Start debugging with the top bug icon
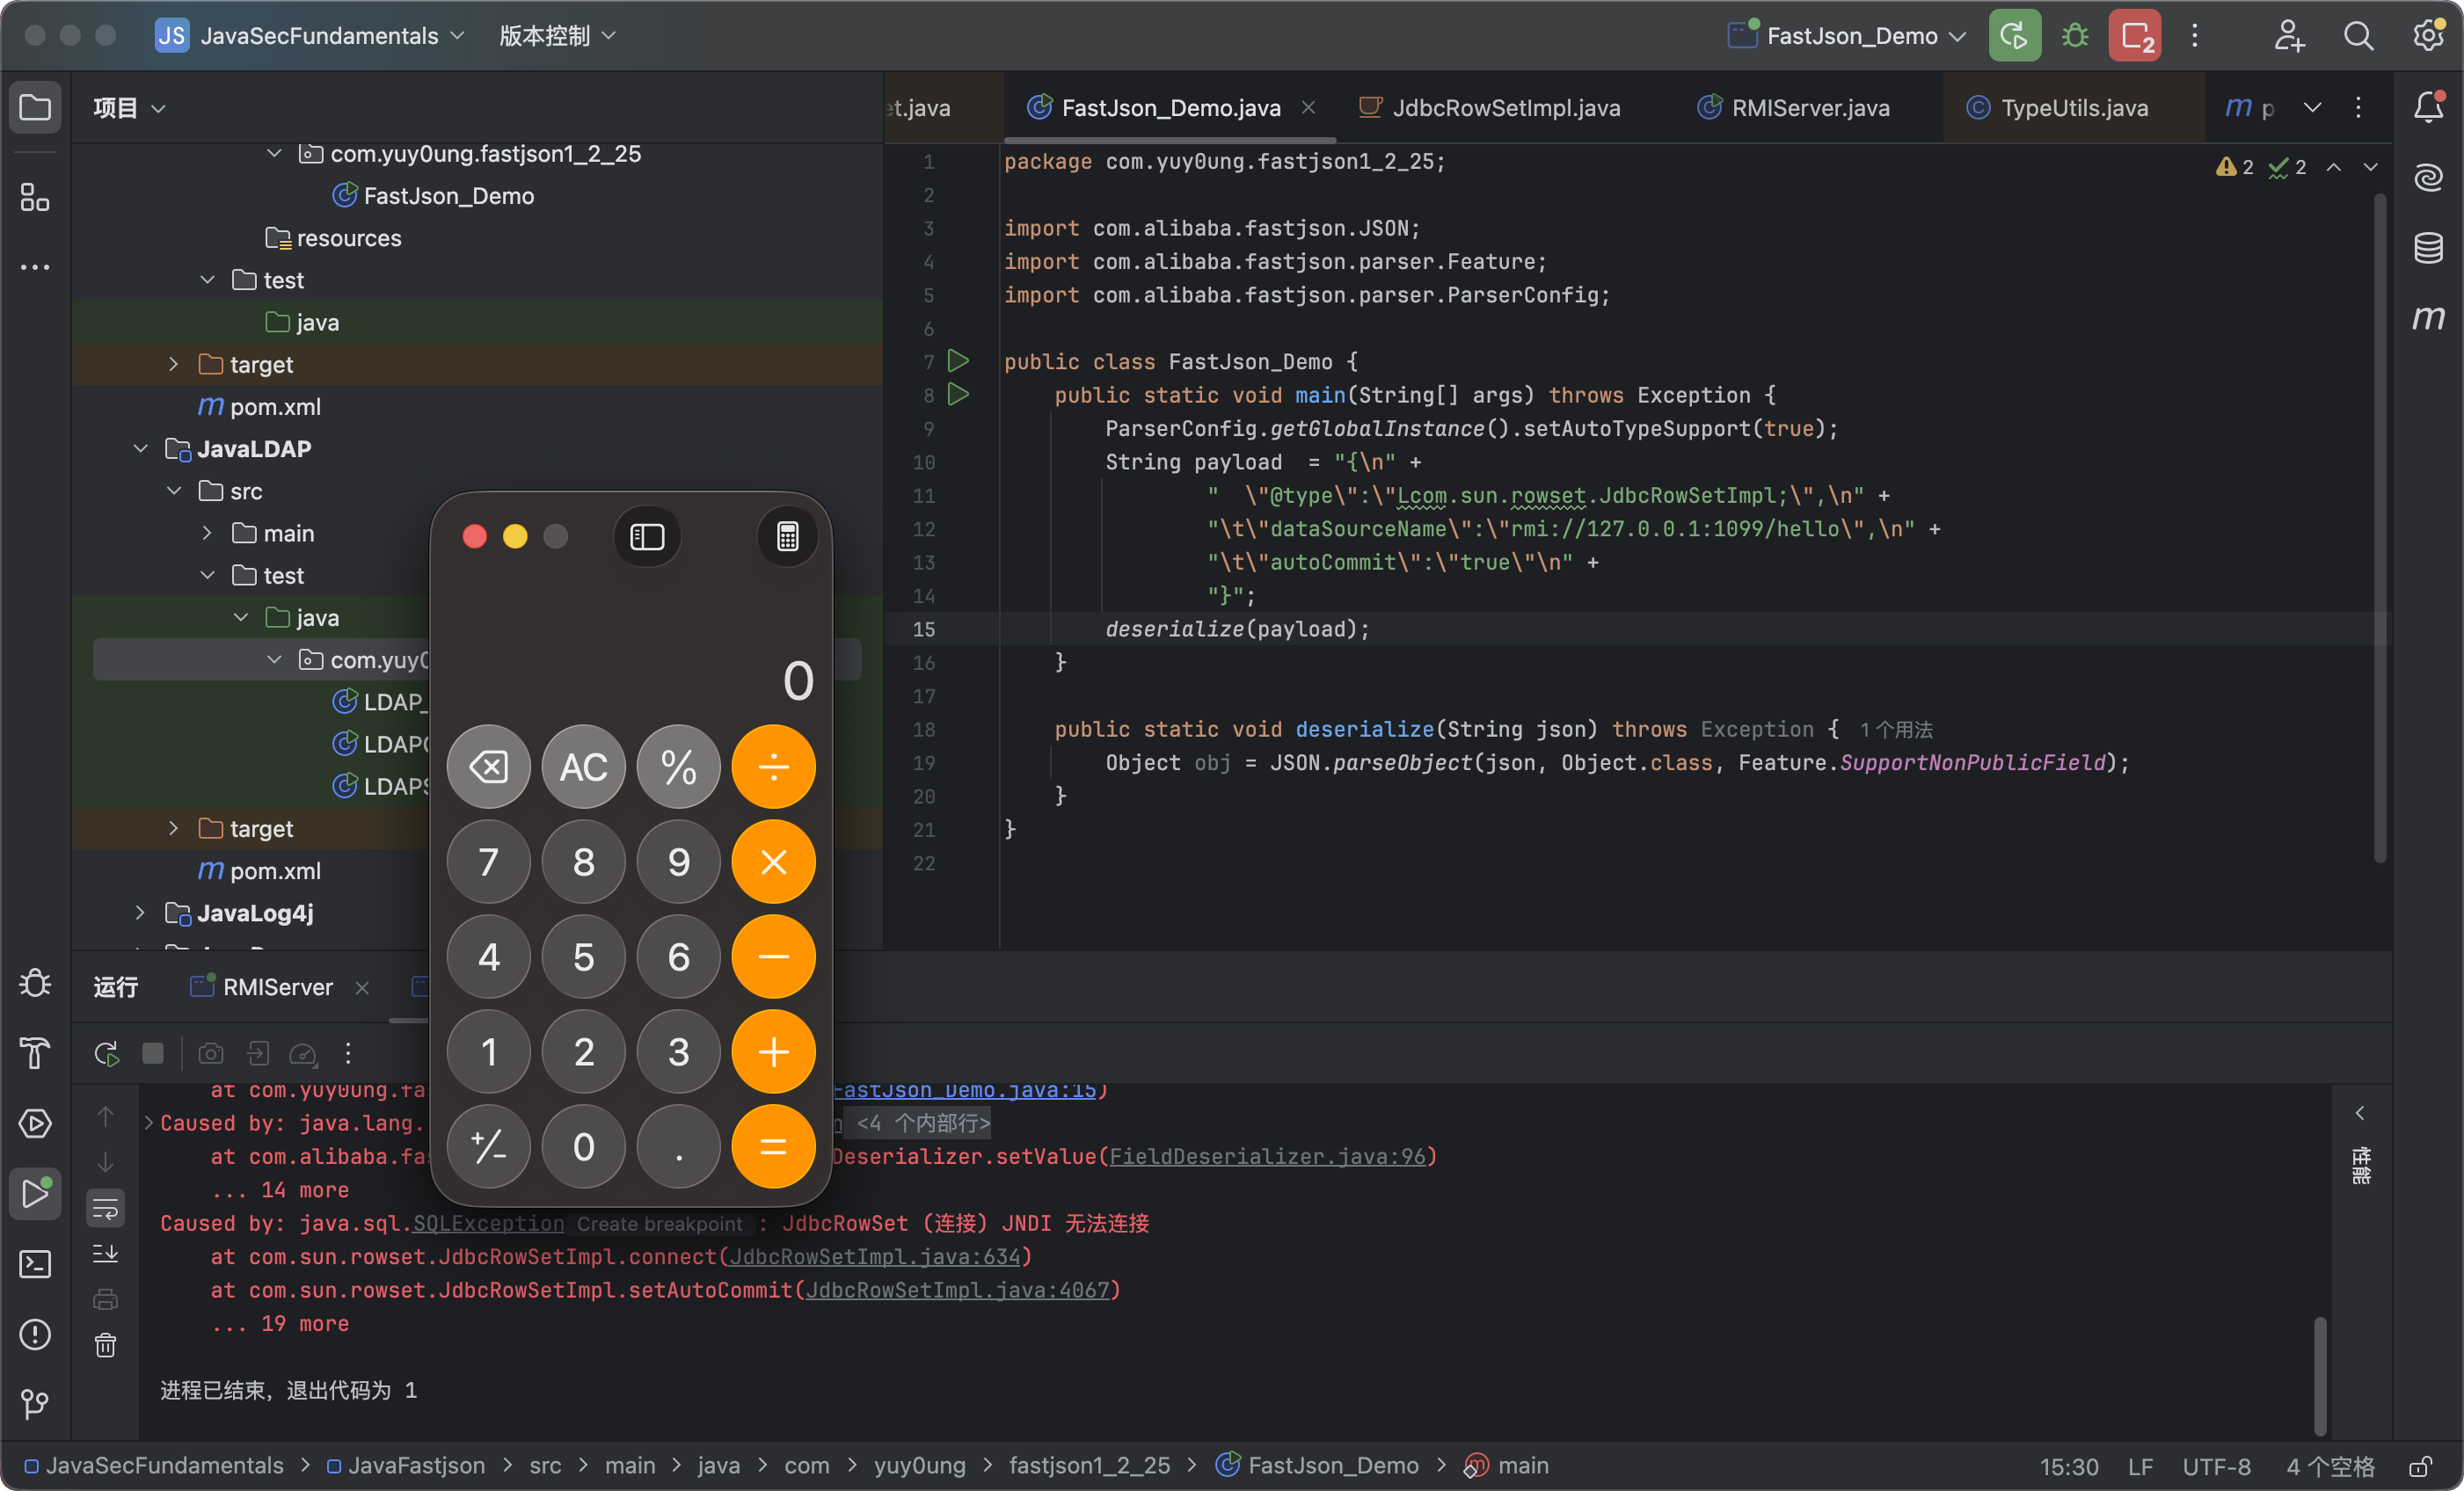Image resolution: width=2464 pixels, height=1491 pixels. (2075, 37)
